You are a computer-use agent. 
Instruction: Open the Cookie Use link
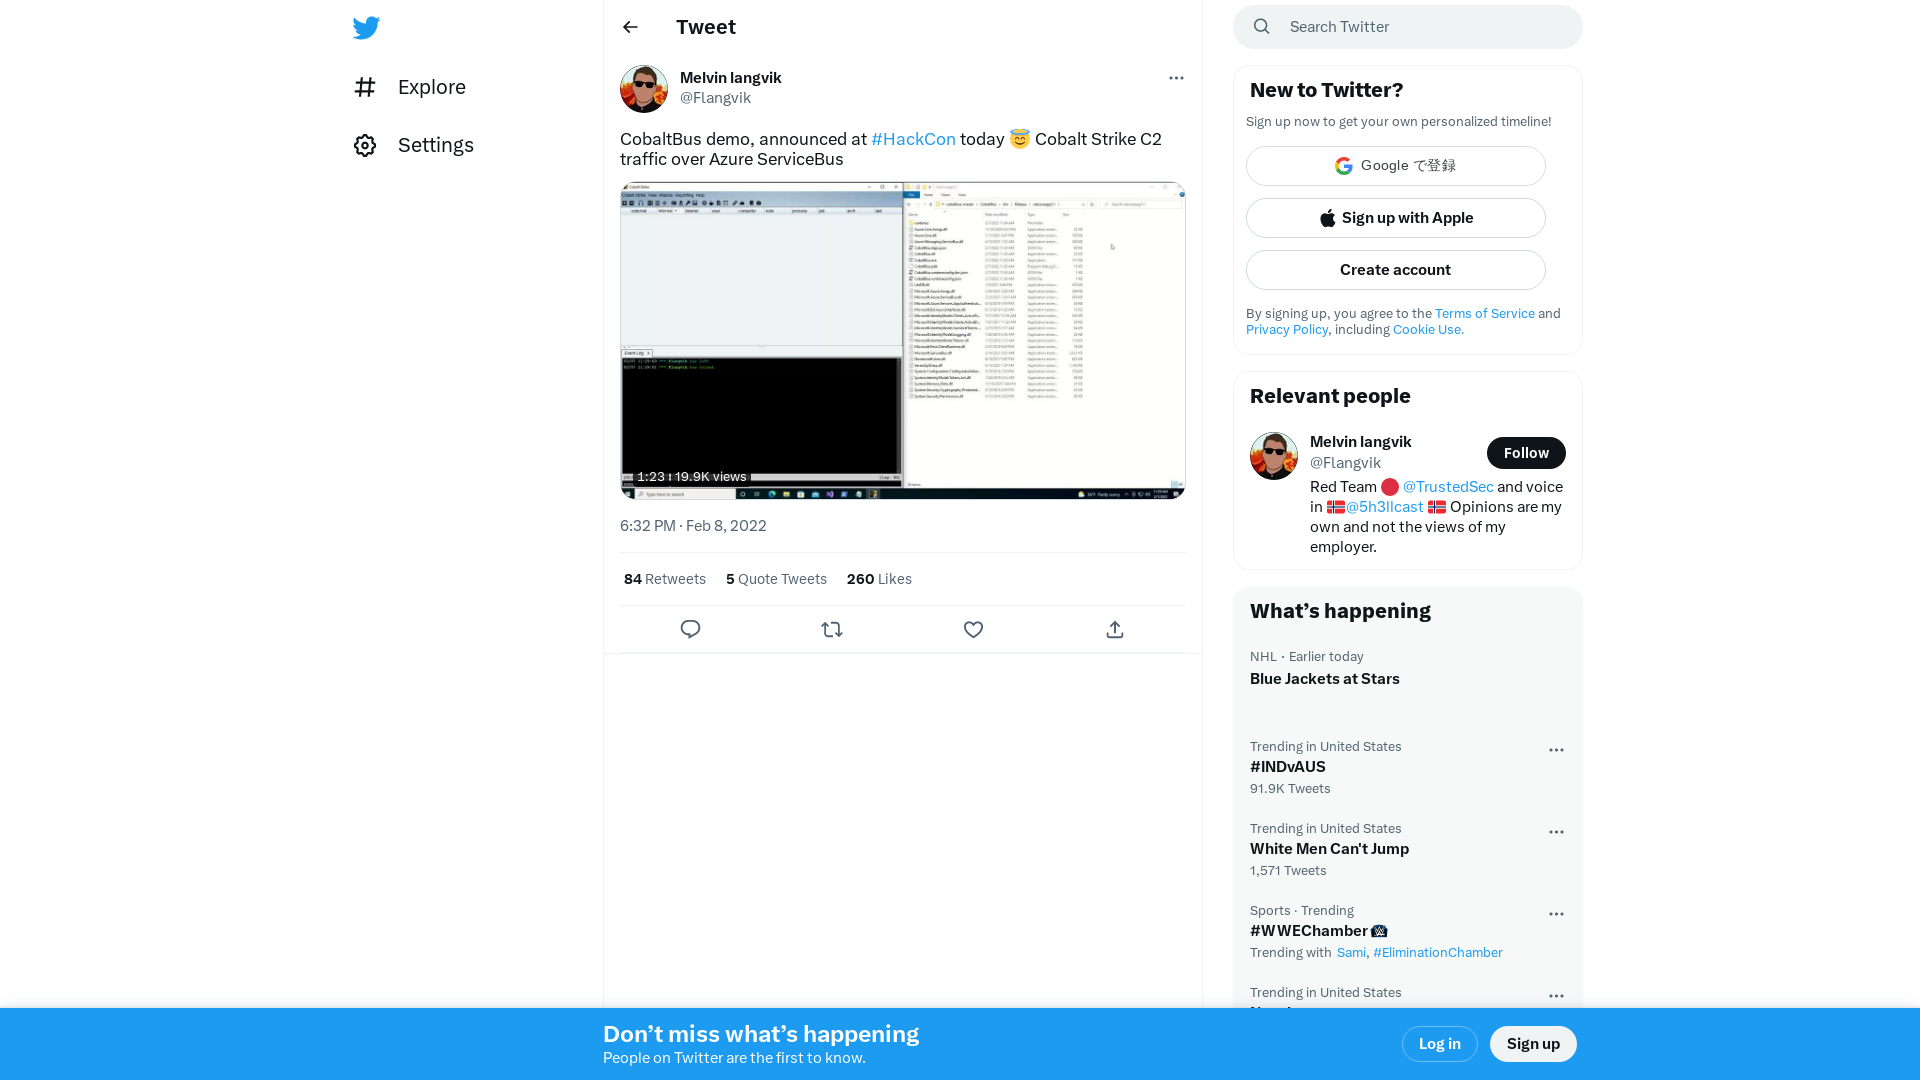pos(1428,329)
